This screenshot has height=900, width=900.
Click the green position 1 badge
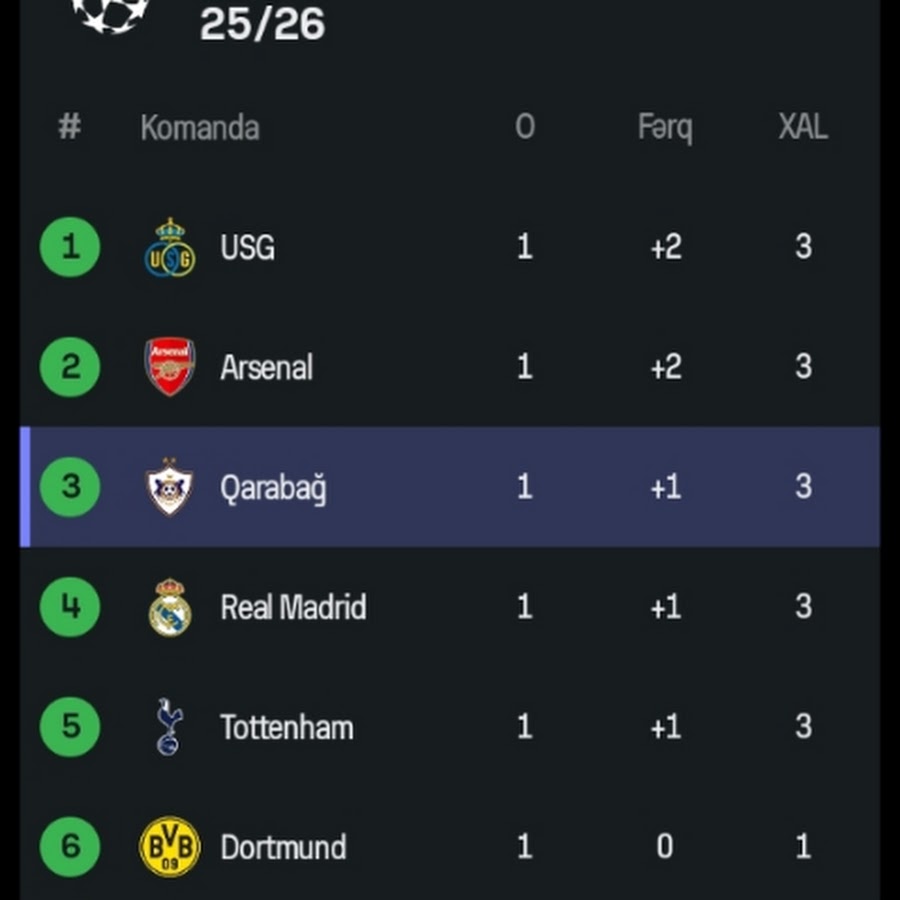(70, 247)
